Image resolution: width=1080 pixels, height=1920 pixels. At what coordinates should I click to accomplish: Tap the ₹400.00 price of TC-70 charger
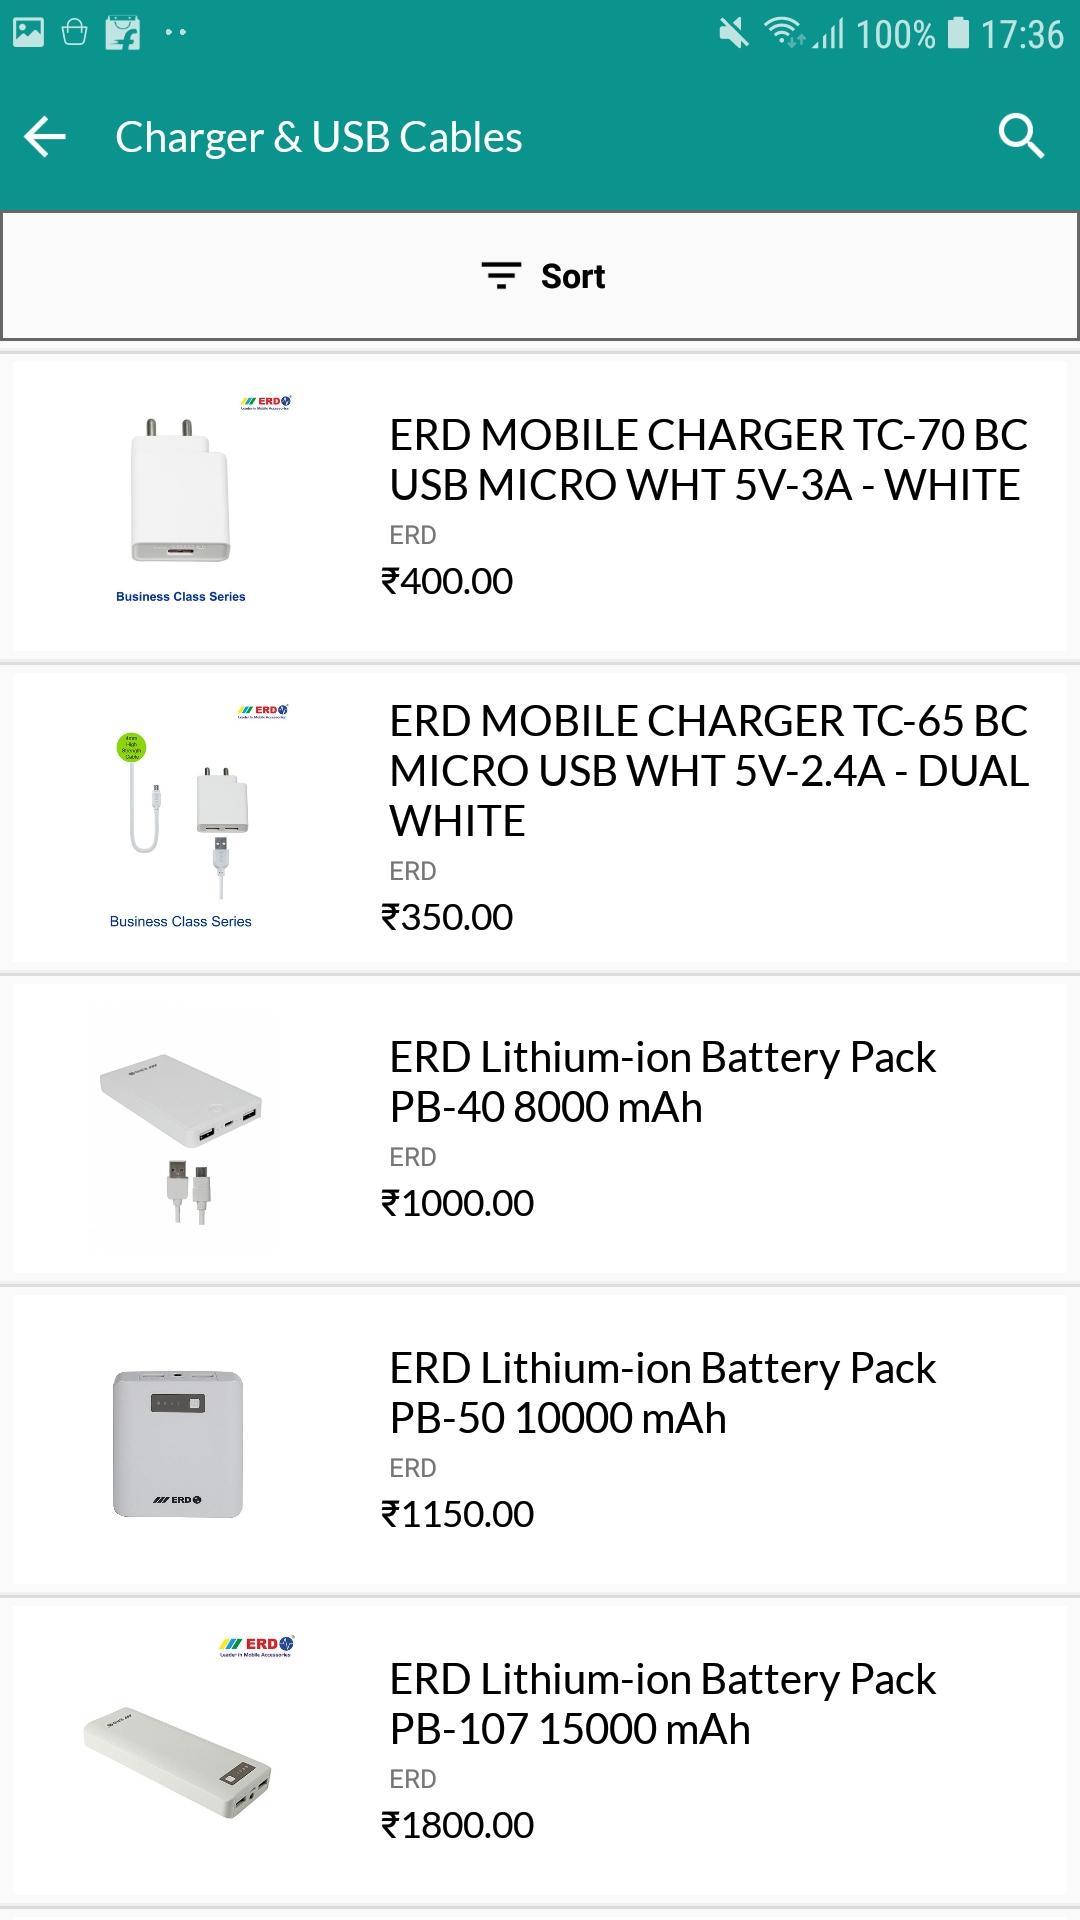click(447, 581)
